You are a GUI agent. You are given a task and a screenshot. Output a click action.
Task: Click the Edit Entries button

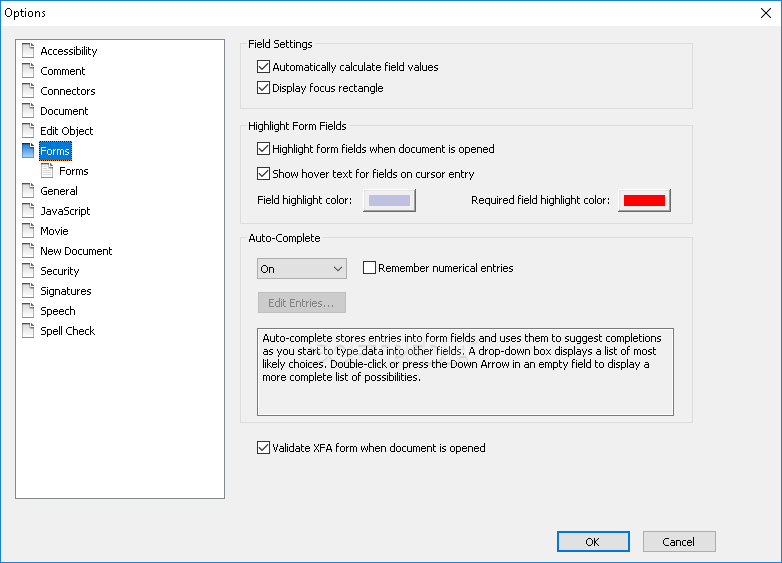pyautogui.click(x=302, y=303)
